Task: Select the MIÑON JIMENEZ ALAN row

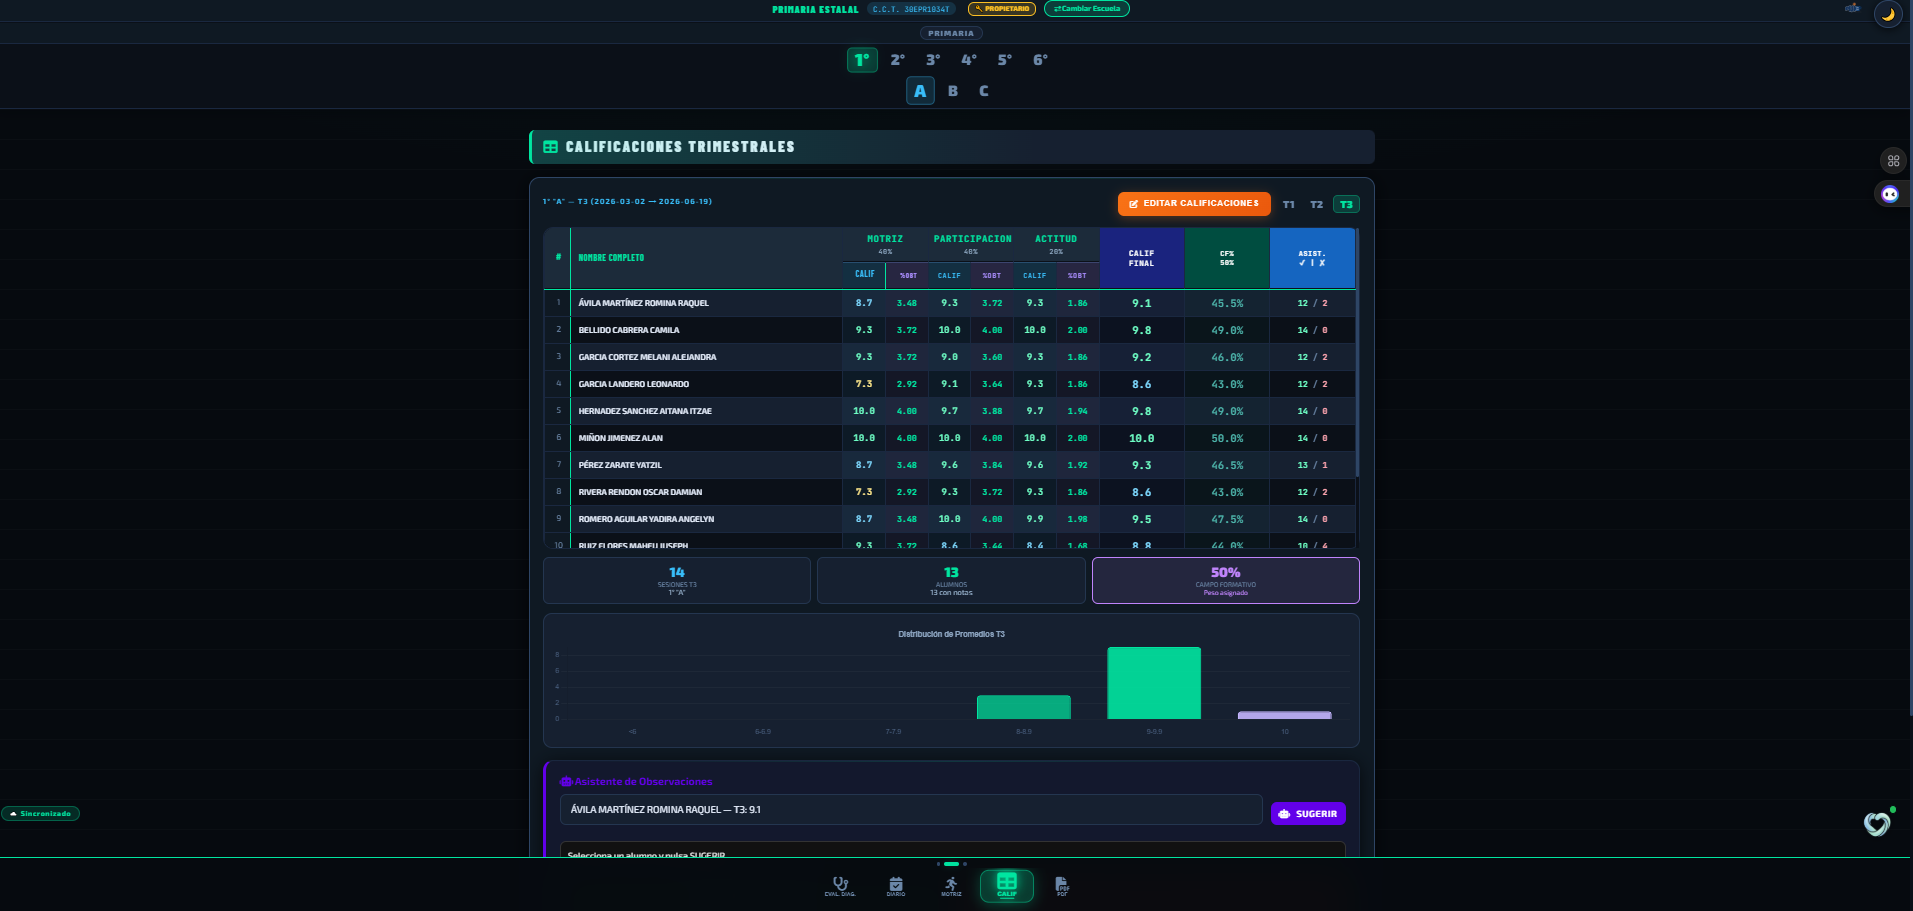Action: 950,438
